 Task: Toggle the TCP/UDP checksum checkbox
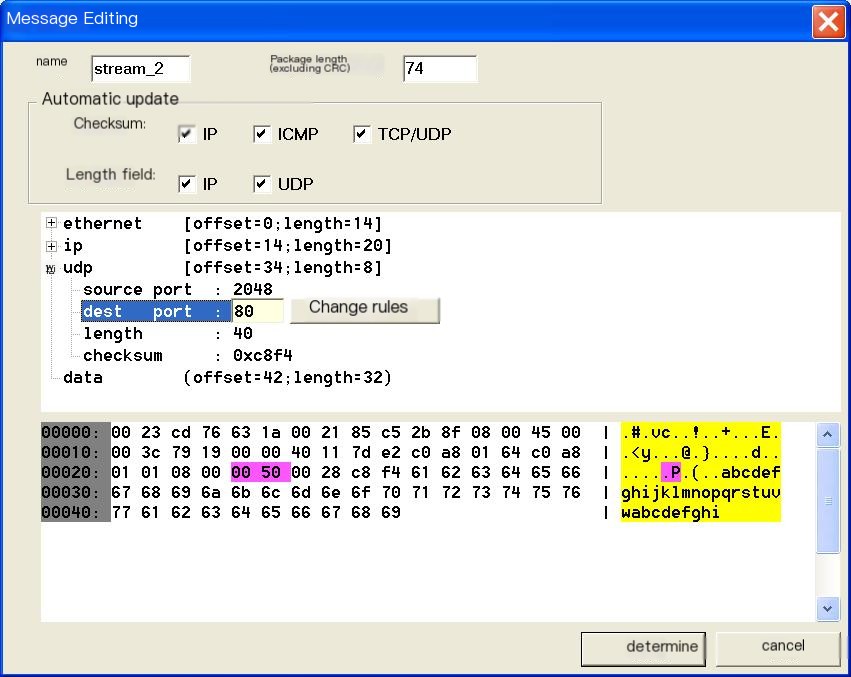tap(361, 134)
